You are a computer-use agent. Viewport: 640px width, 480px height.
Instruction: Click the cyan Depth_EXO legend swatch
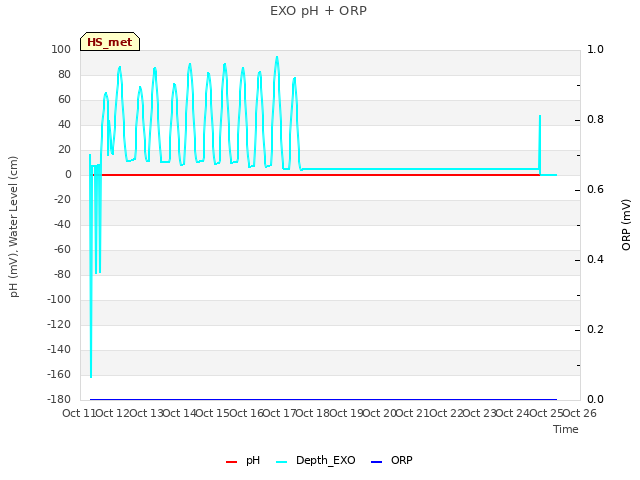click(282, 462)
